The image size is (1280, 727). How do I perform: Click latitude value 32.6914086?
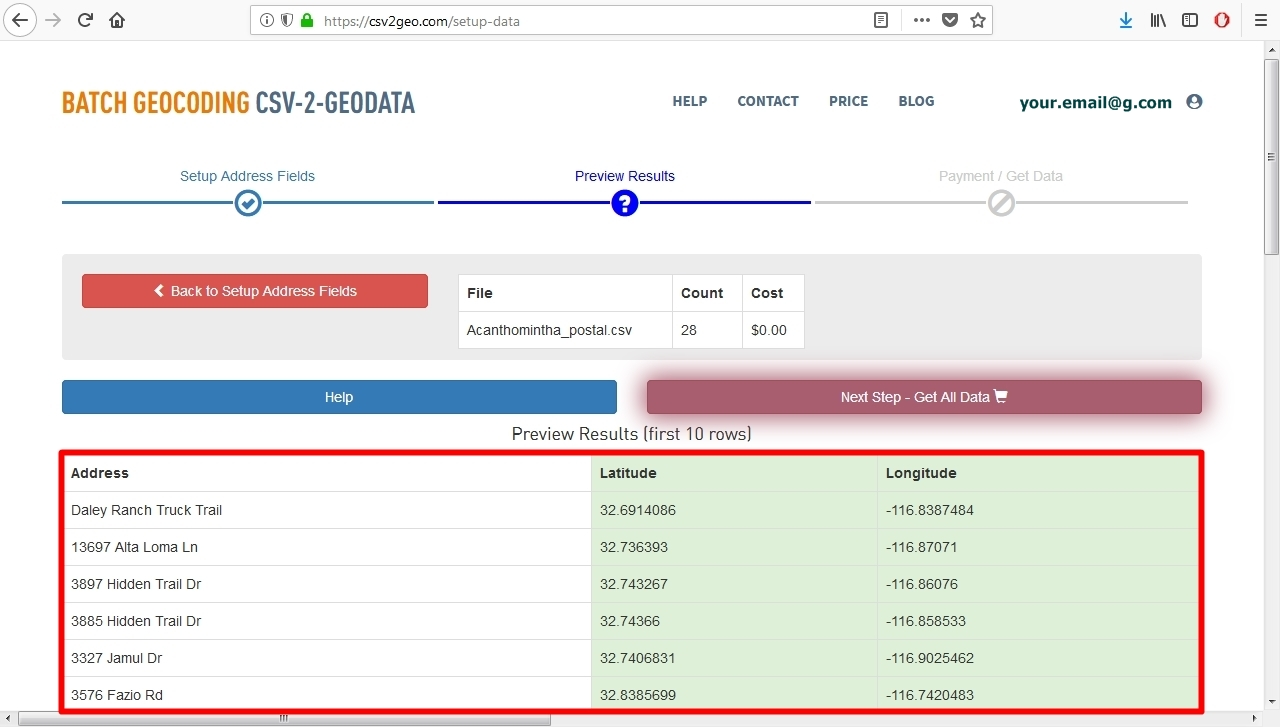[638, 510]
